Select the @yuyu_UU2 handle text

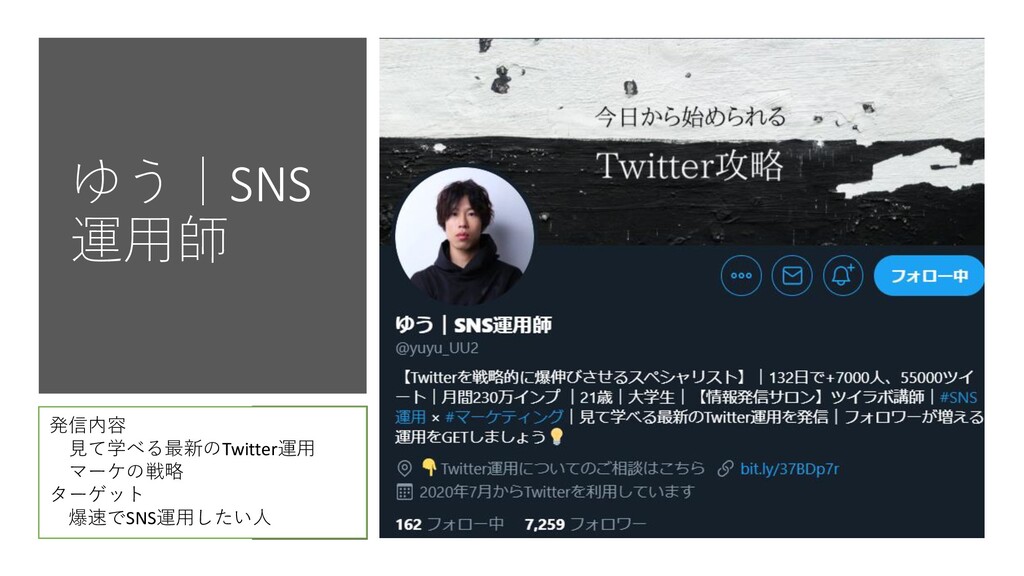click(x=437, y=348)
